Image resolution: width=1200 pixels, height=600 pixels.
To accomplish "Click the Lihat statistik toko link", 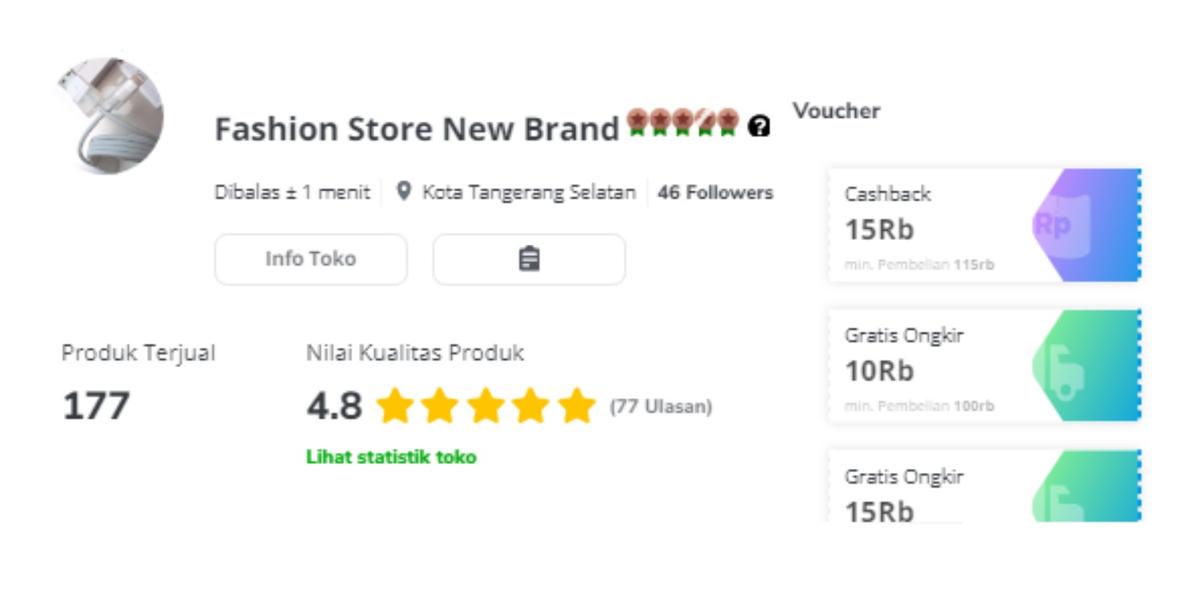I will pyautogui.click(x=391, y=457).
